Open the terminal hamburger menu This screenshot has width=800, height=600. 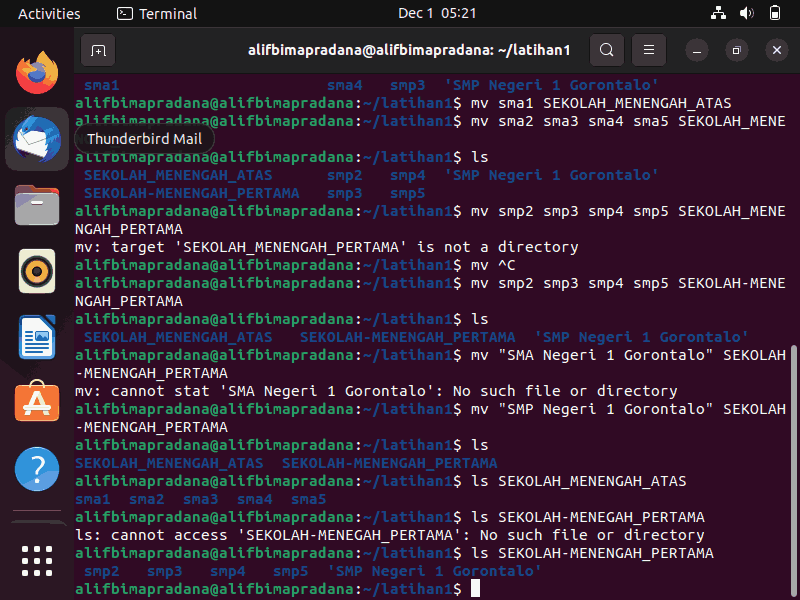click(x=649, y=50)
